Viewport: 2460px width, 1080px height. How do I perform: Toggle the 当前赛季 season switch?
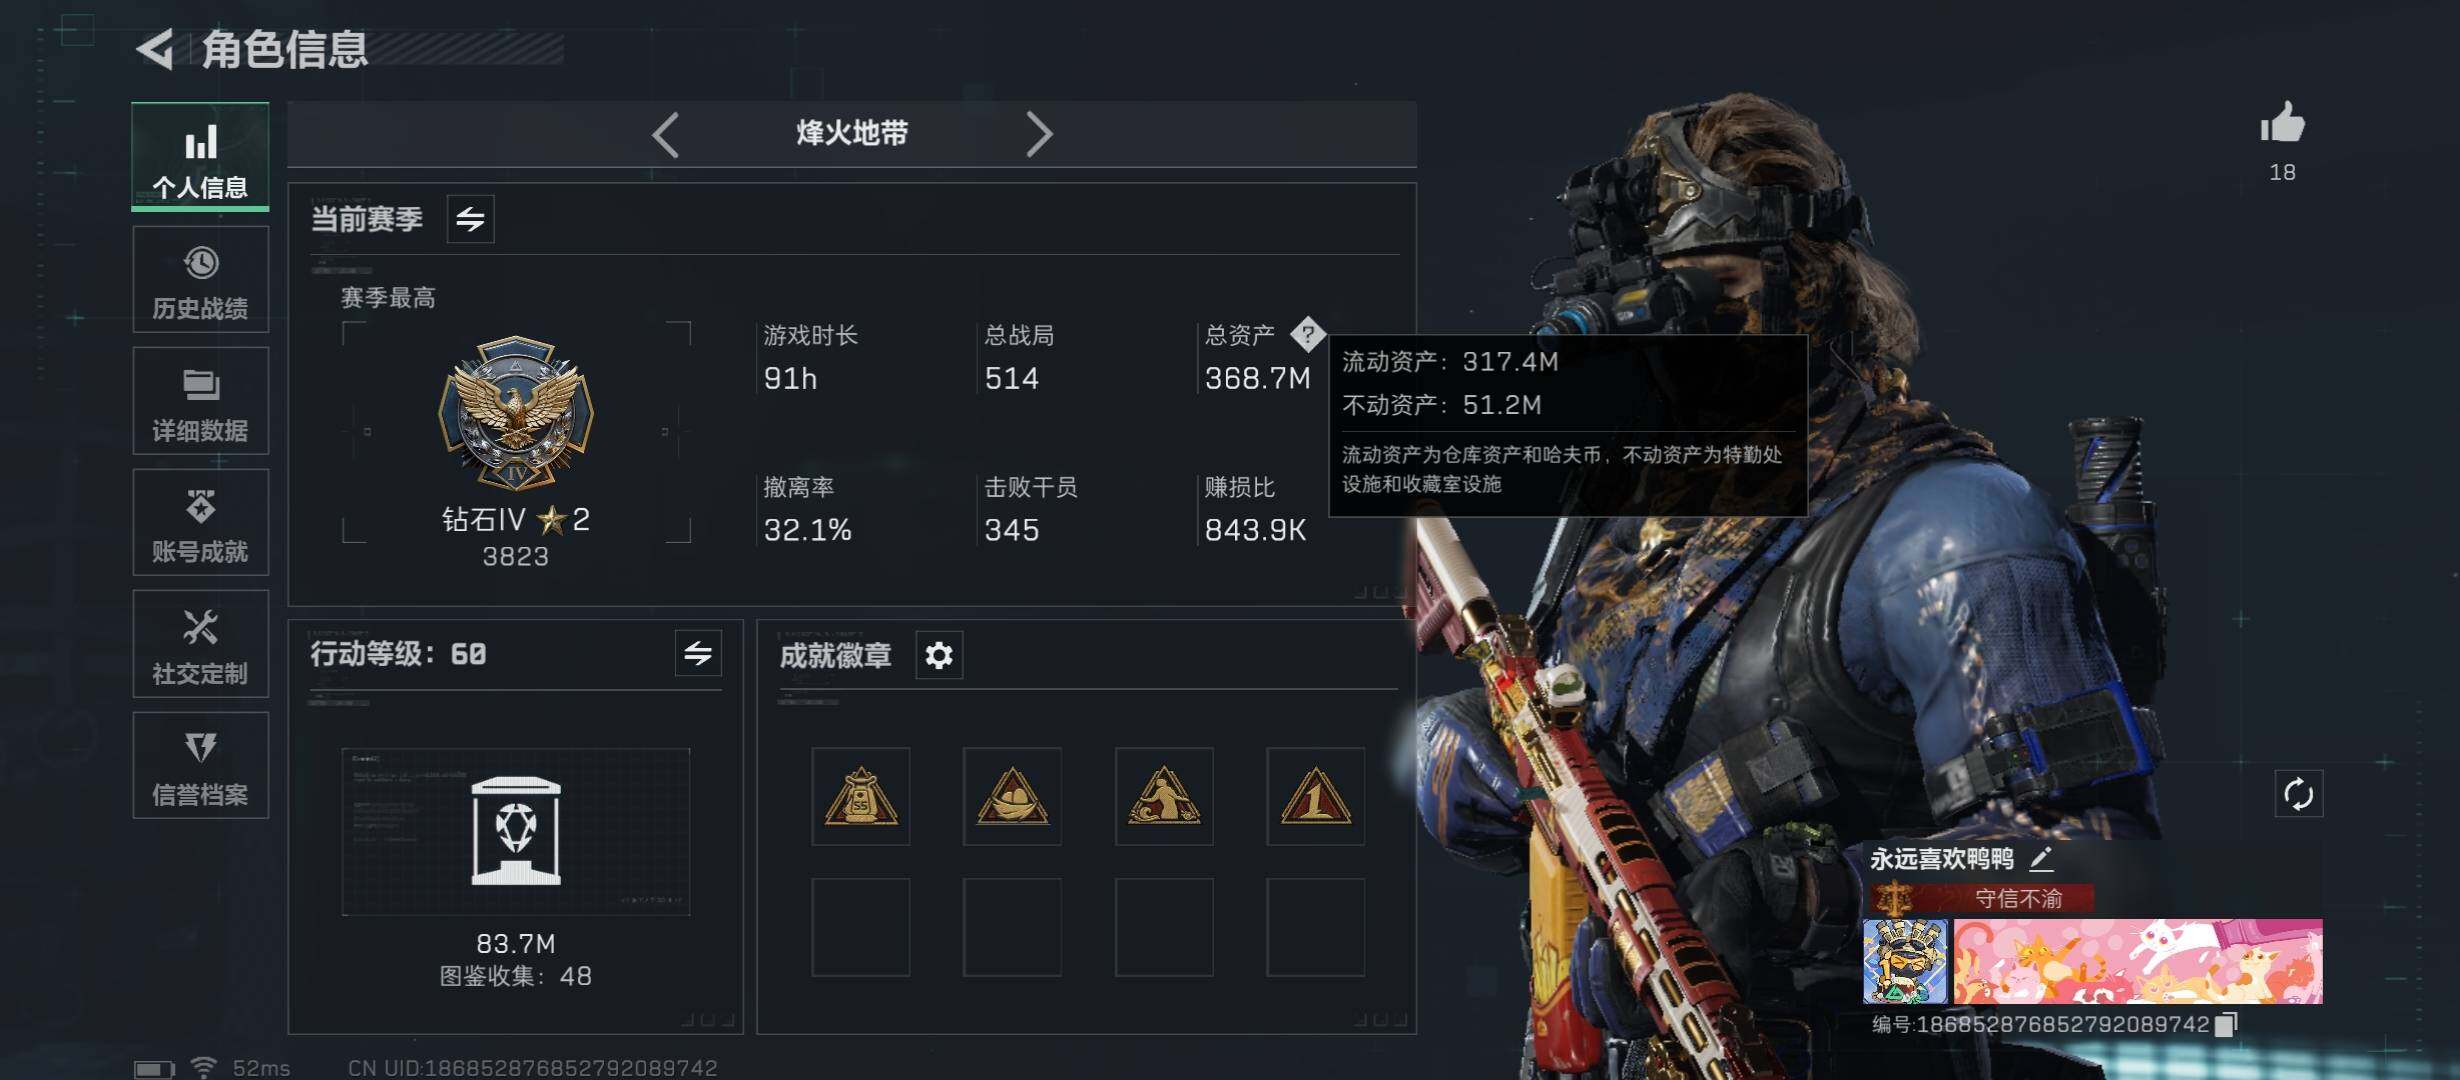click(x=470, y=218)
